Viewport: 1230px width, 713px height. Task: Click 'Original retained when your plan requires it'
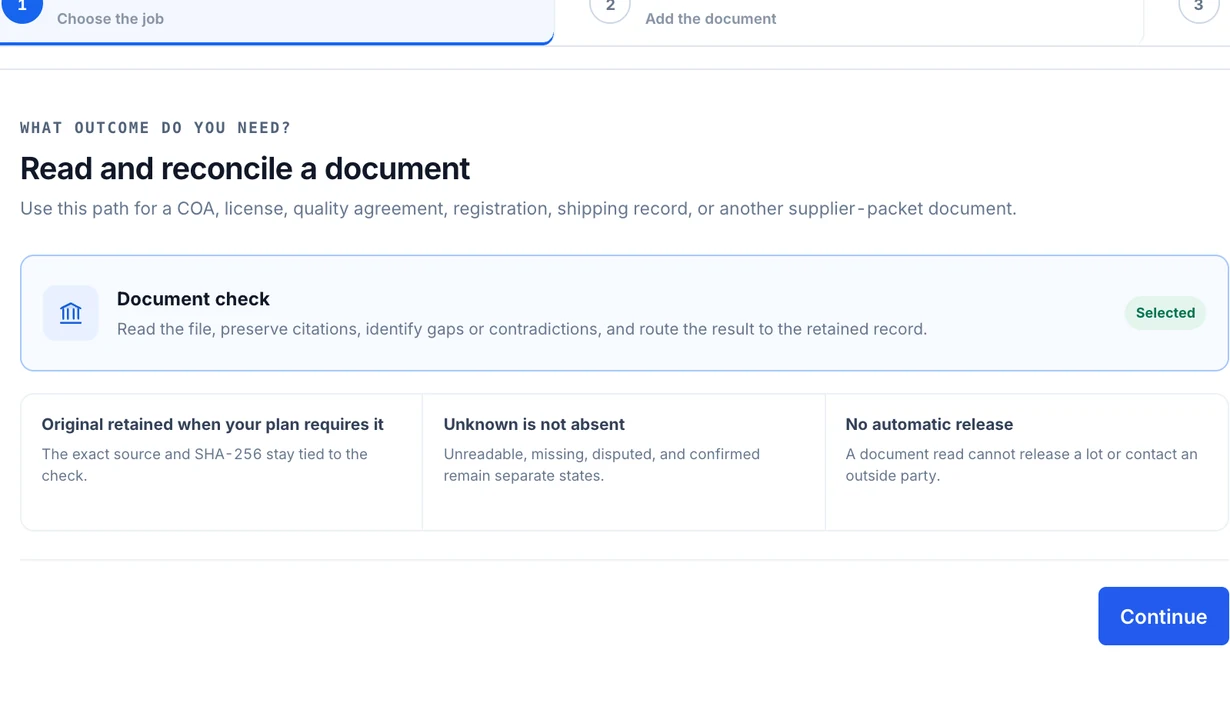pos(213,424)
